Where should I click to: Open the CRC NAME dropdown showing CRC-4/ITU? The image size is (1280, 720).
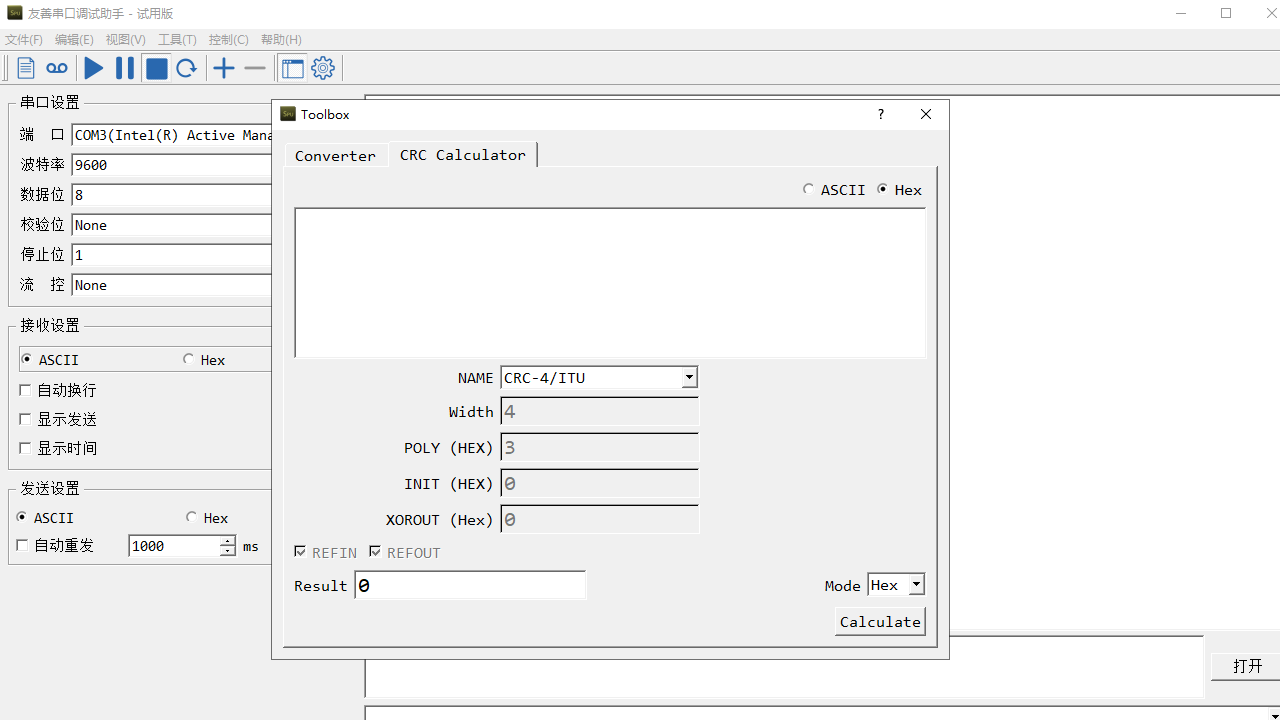[x=689, y=377]
